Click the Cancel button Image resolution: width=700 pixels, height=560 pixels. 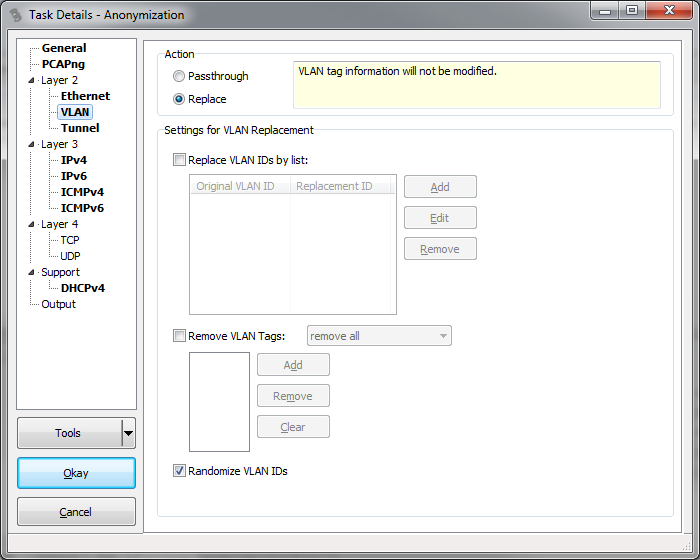(76, 512)
